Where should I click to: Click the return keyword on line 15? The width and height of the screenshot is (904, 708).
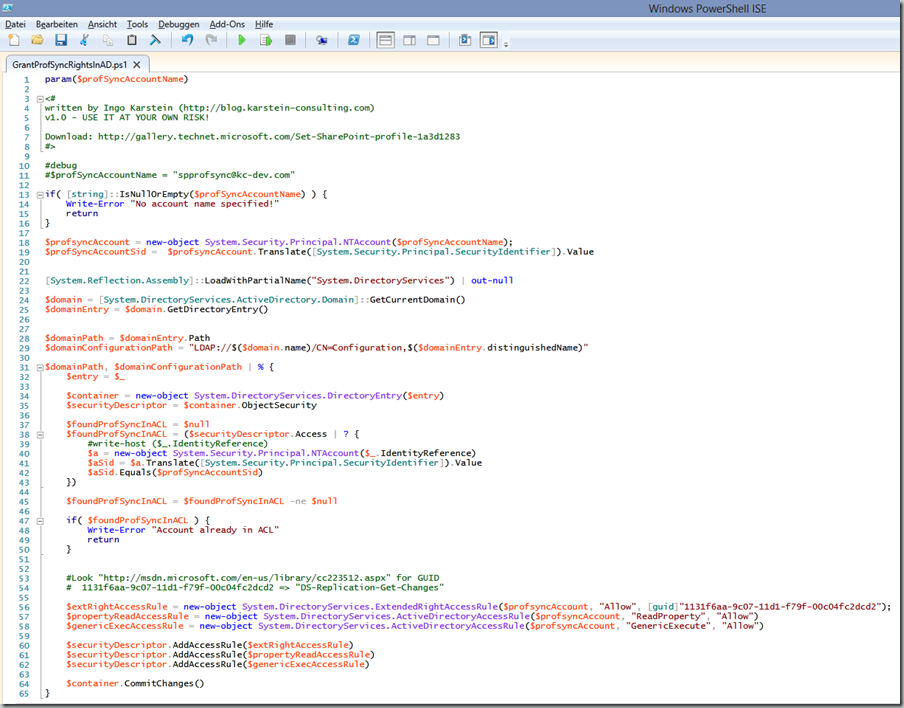[82, 213]
